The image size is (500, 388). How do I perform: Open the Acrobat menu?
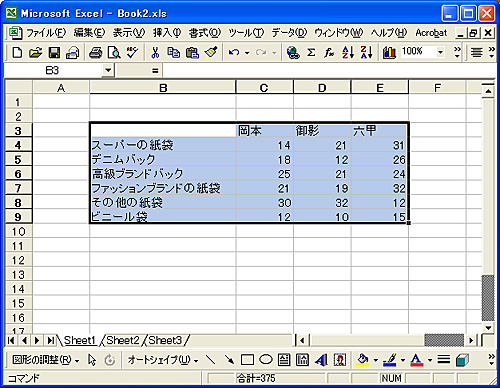tap(431, 33)
